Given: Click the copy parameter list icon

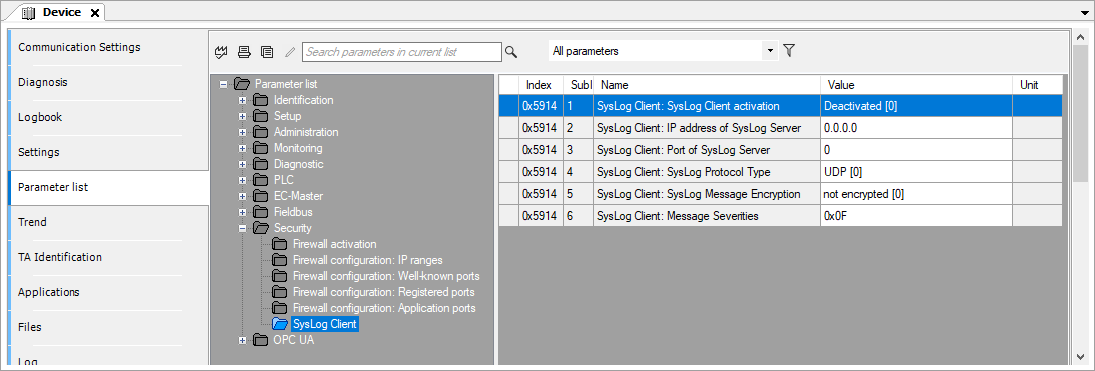Looking at the screenshot, I should (x=267, y=51).
